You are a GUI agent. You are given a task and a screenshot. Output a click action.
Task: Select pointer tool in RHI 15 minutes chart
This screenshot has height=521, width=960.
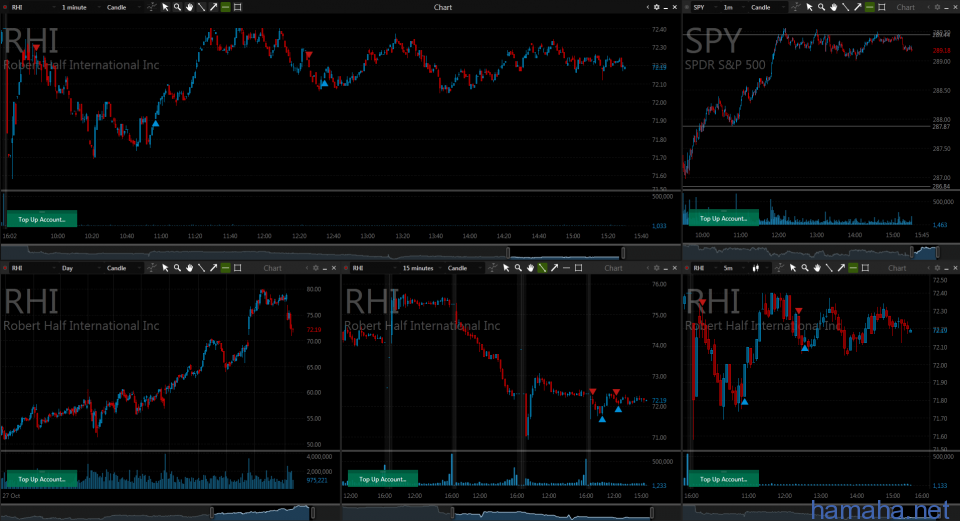(x=506, y=268)
